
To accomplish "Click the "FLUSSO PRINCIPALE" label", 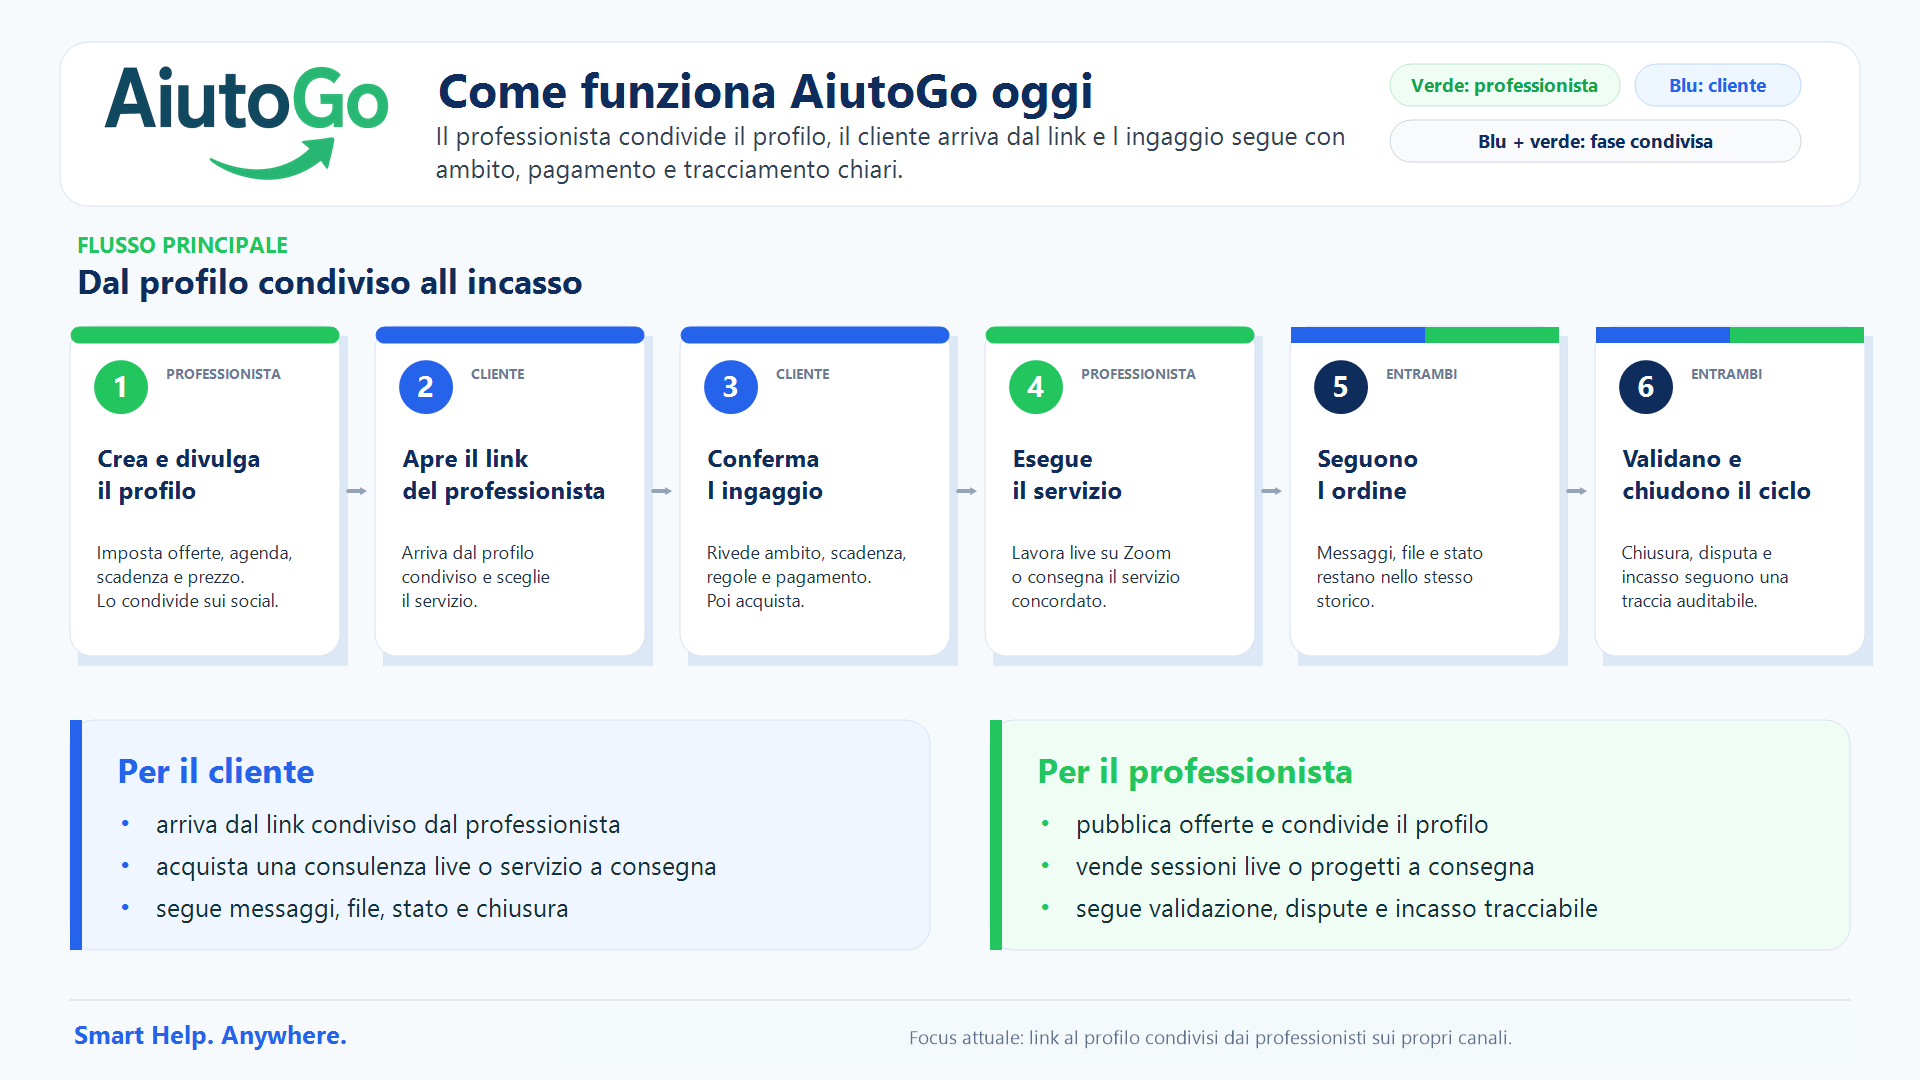I will 182,245.
